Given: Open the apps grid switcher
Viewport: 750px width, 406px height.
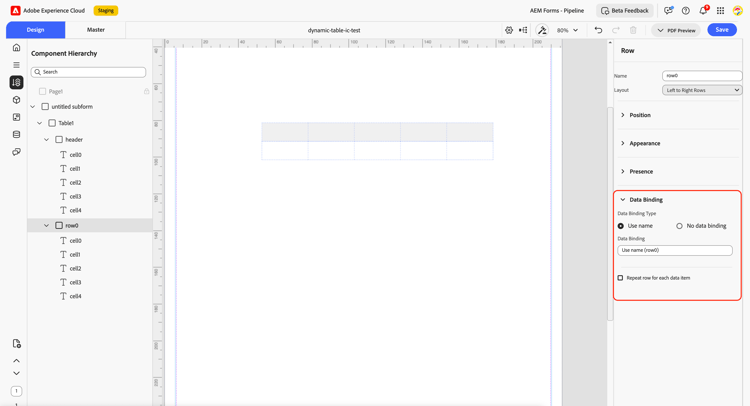Looking at the screenshot, I should [720, 11].
